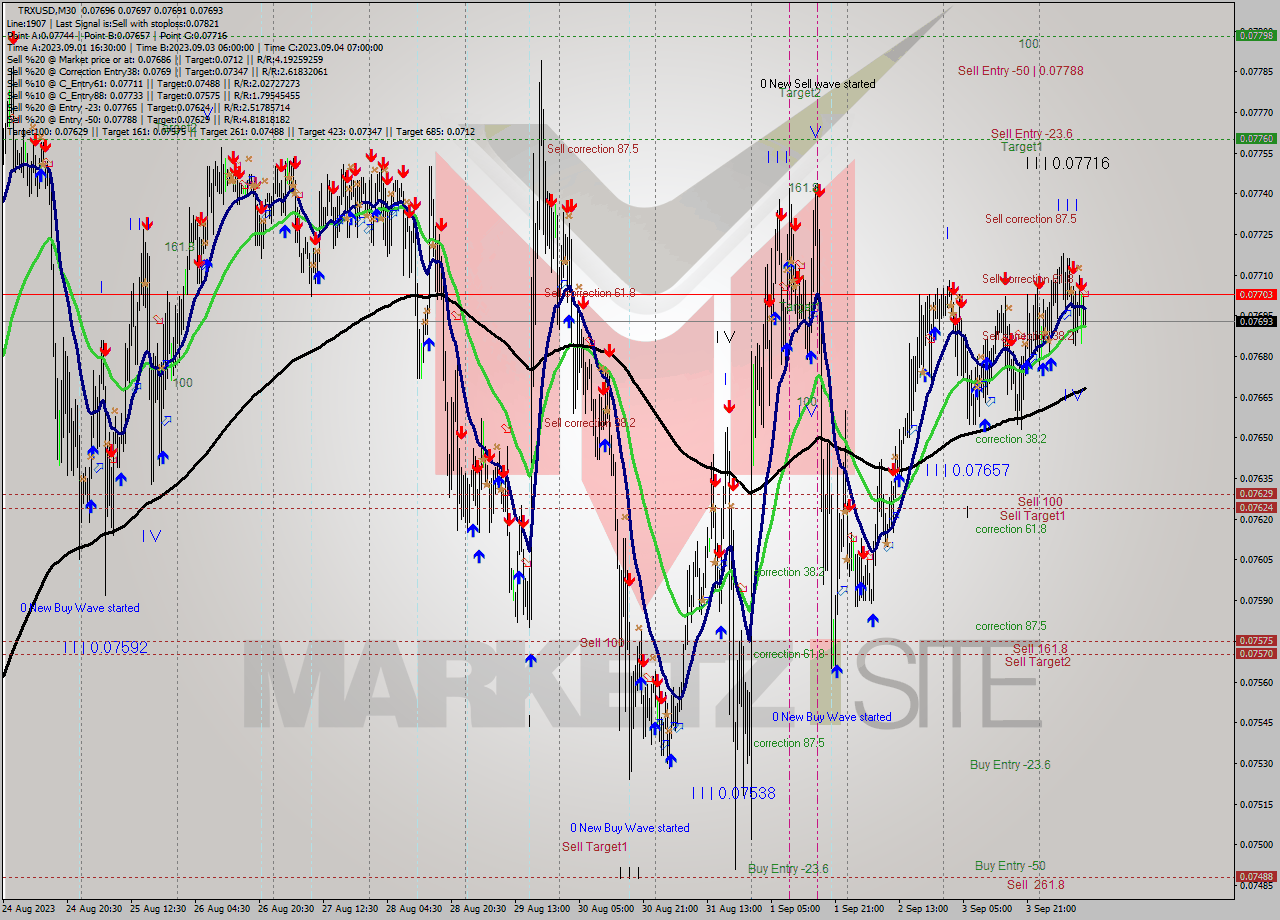Click the 'Target100: 0.07629' targets line
Screen dimensions: 1280x920
[x=240, y=131]
